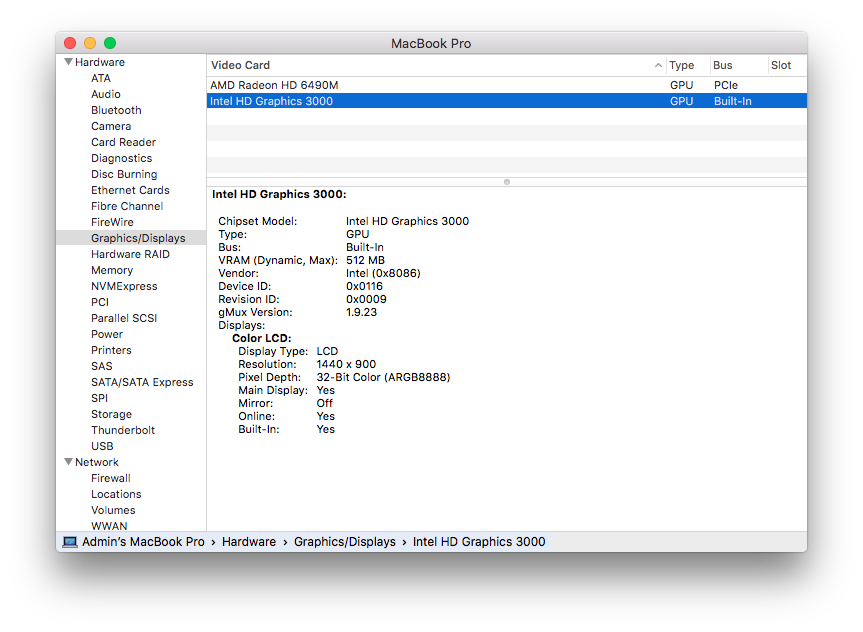Select the AMD Radeon HD 6490M row
The height and width of the screenshot is (632, 863).
click(x=507, y=85)
